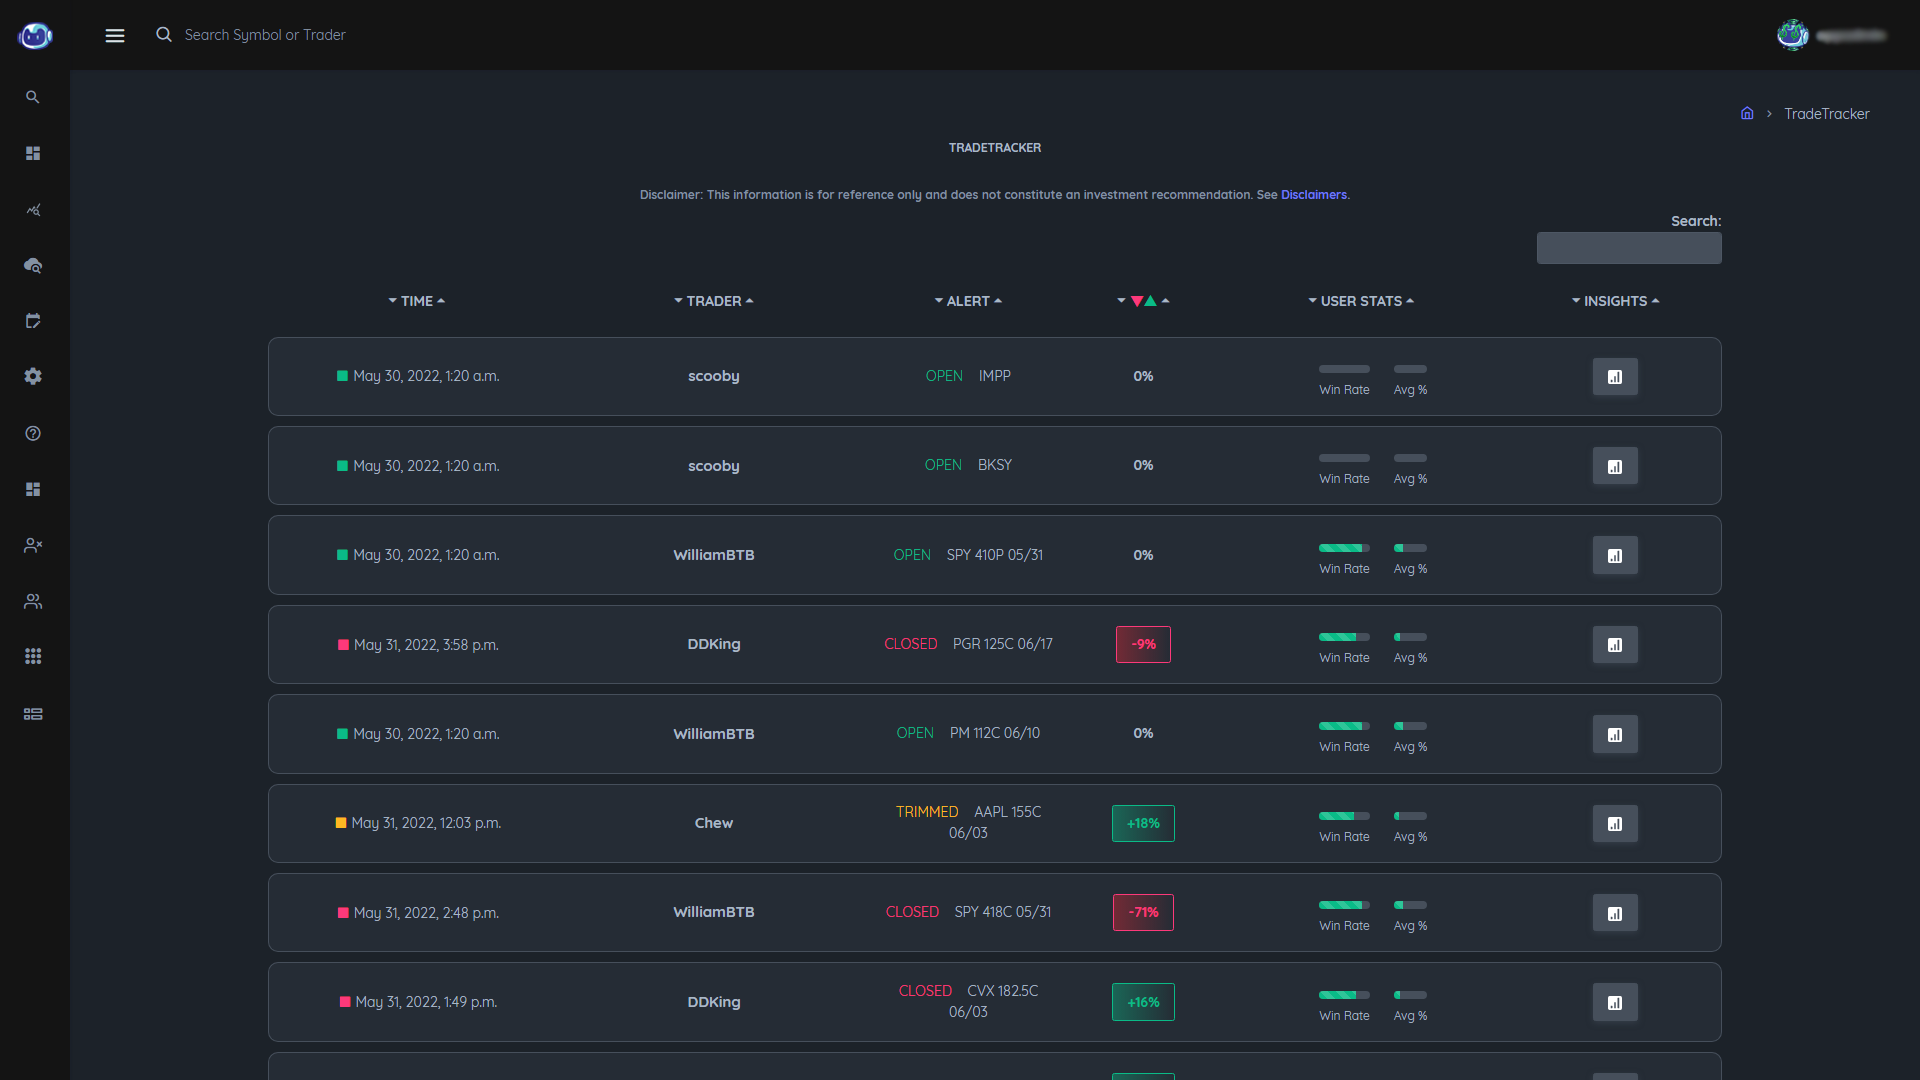The width and height of the screenshot is (1920, 1080).
Task: Sort table by ALERT column
Action: (x=968, y=301)
